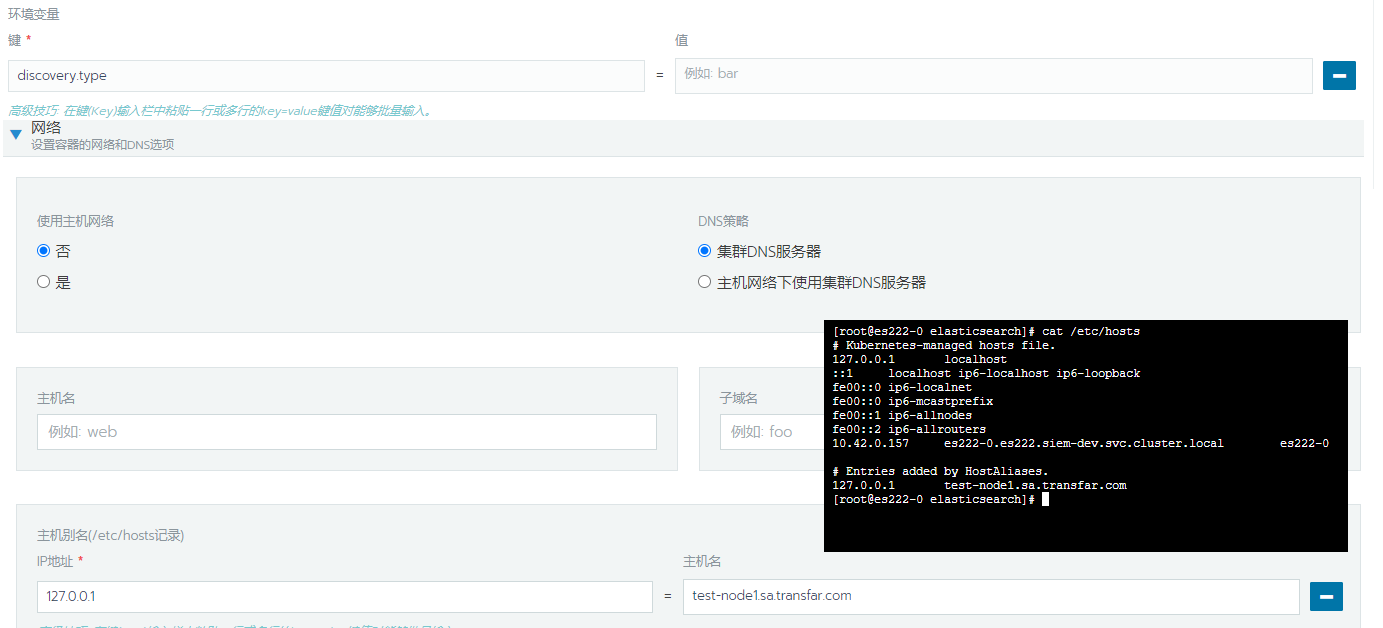Click the environment variable value field

click(993, 76)
